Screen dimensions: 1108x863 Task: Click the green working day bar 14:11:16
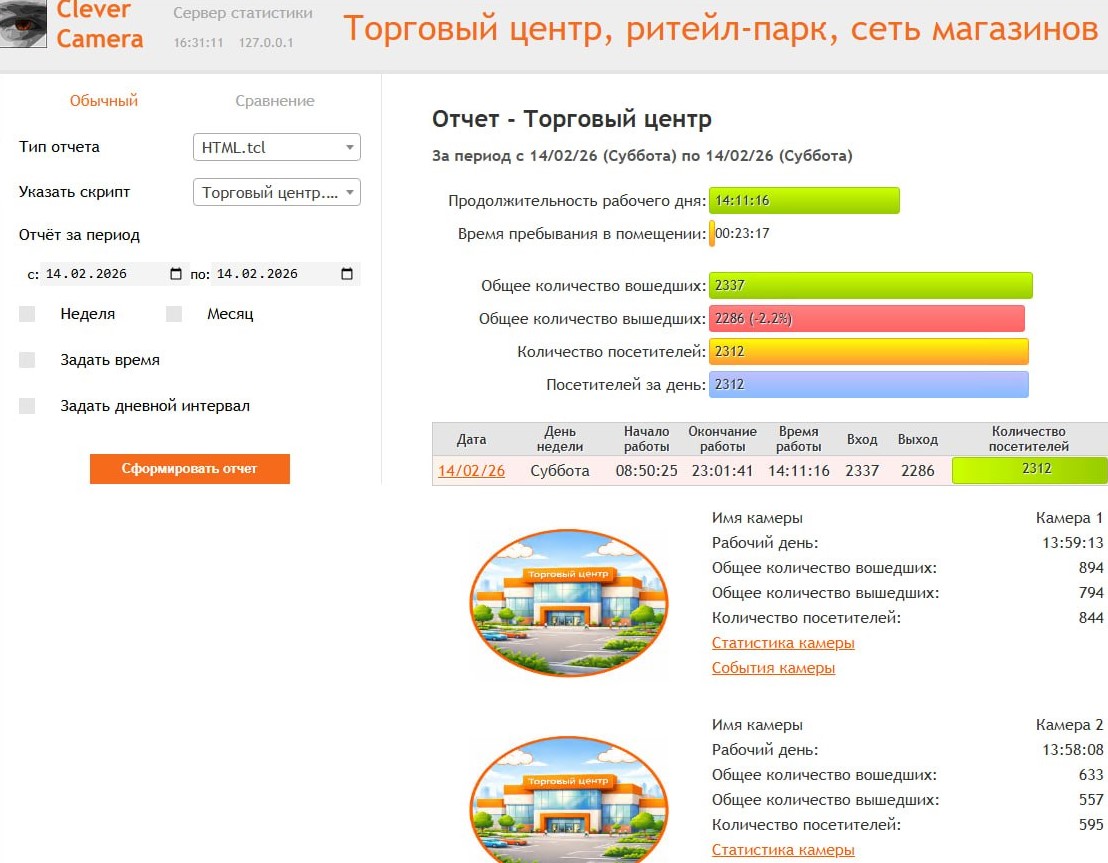[804, 200]
